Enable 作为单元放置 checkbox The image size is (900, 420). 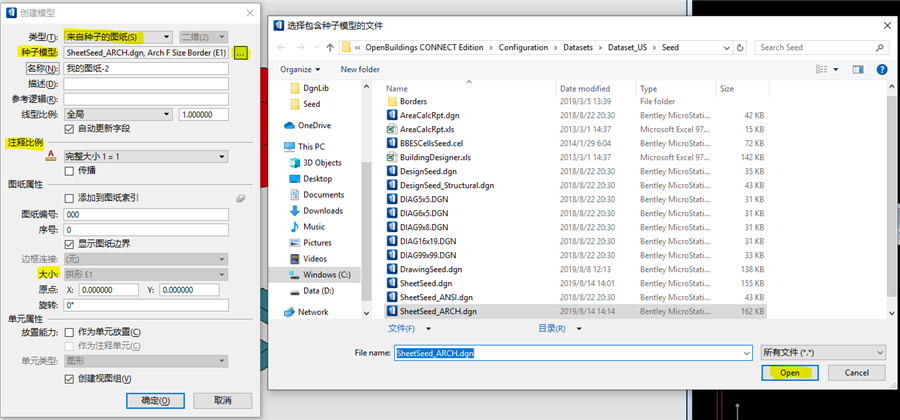coord(69,332)
